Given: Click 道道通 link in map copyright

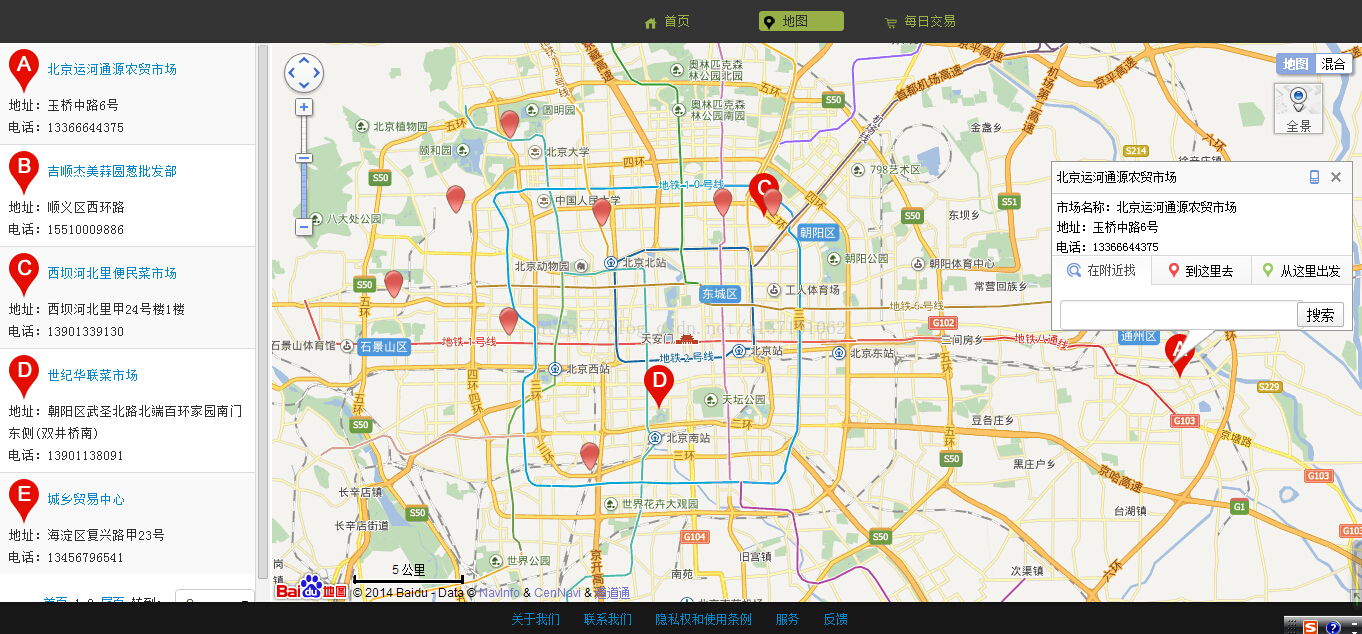Looking at the screenshot, I should pyautogui.click(x=612, y=593).
